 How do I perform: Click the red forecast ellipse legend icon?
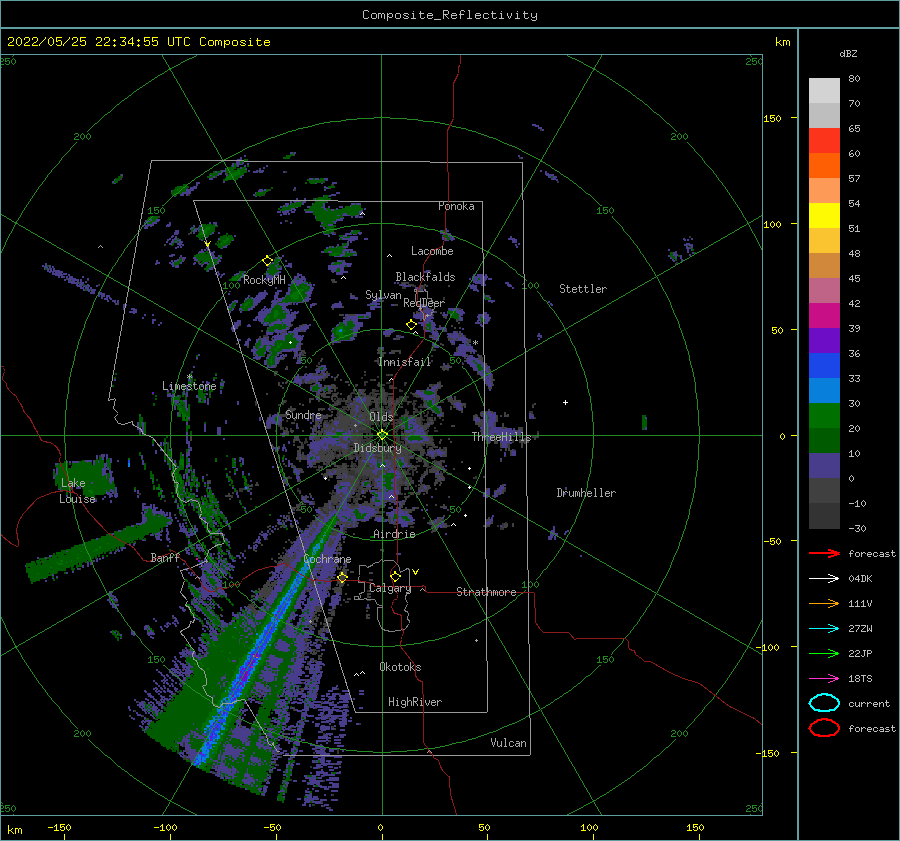(824, 728)
